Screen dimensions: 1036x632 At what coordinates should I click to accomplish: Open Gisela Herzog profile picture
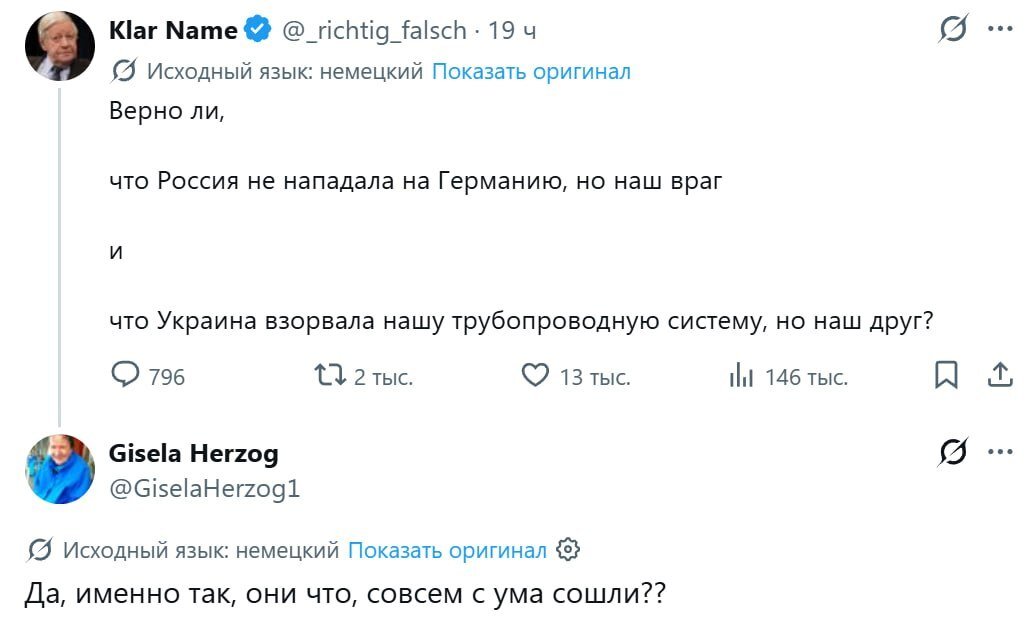(60, 470)
